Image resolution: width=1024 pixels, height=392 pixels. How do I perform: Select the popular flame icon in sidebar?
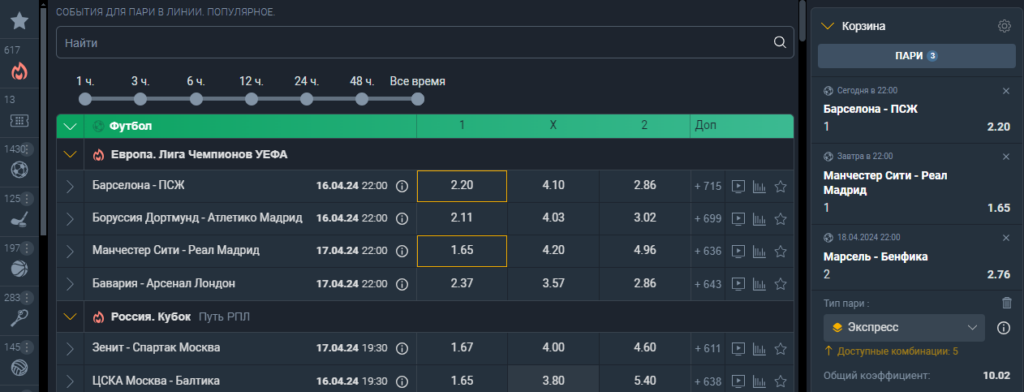[x=19, y=71]
